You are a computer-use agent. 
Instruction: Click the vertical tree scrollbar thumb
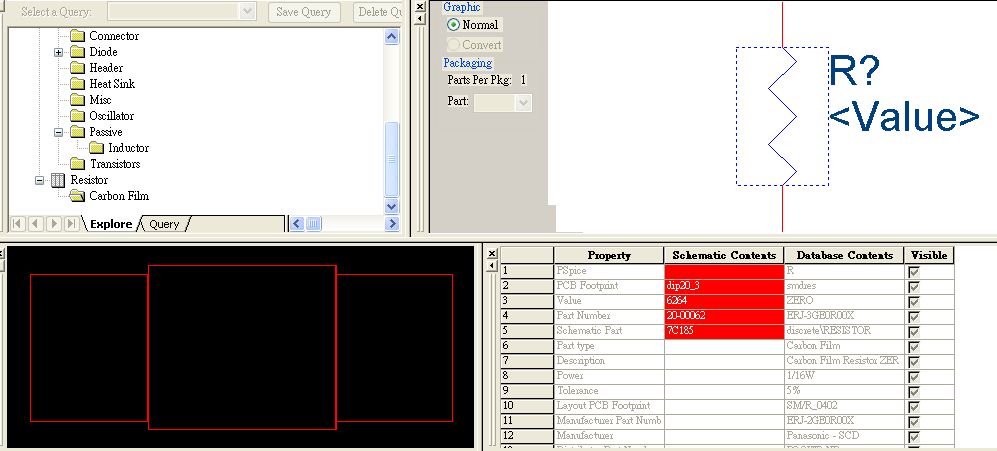coord(392,159)
